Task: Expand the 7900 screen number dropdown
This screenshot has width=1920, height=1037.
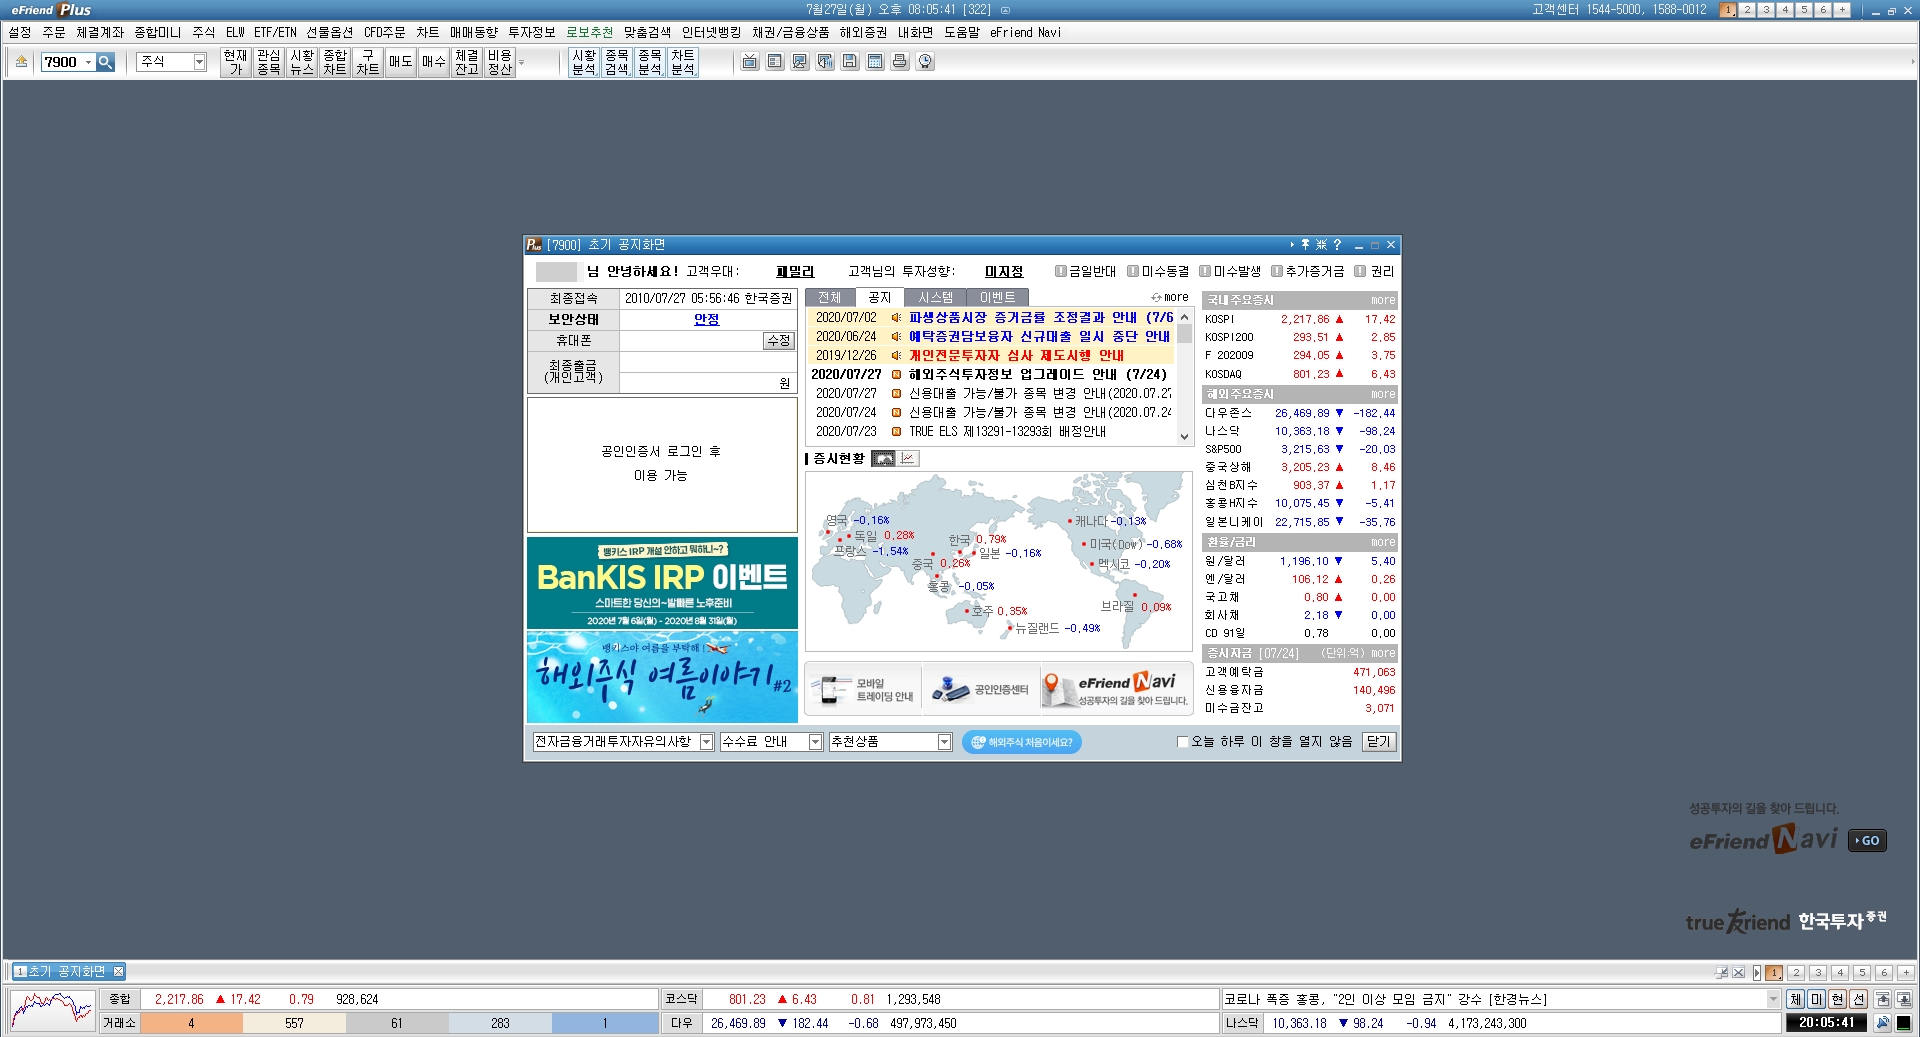Action: 88,62
